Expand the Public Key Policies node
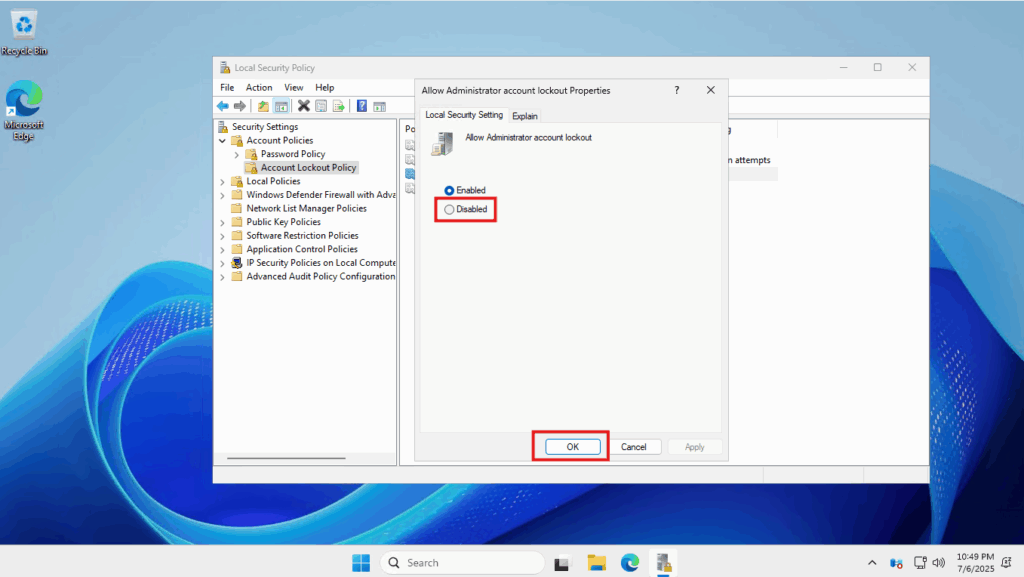Screen dimensions: 1024x577 pos(222,222)
